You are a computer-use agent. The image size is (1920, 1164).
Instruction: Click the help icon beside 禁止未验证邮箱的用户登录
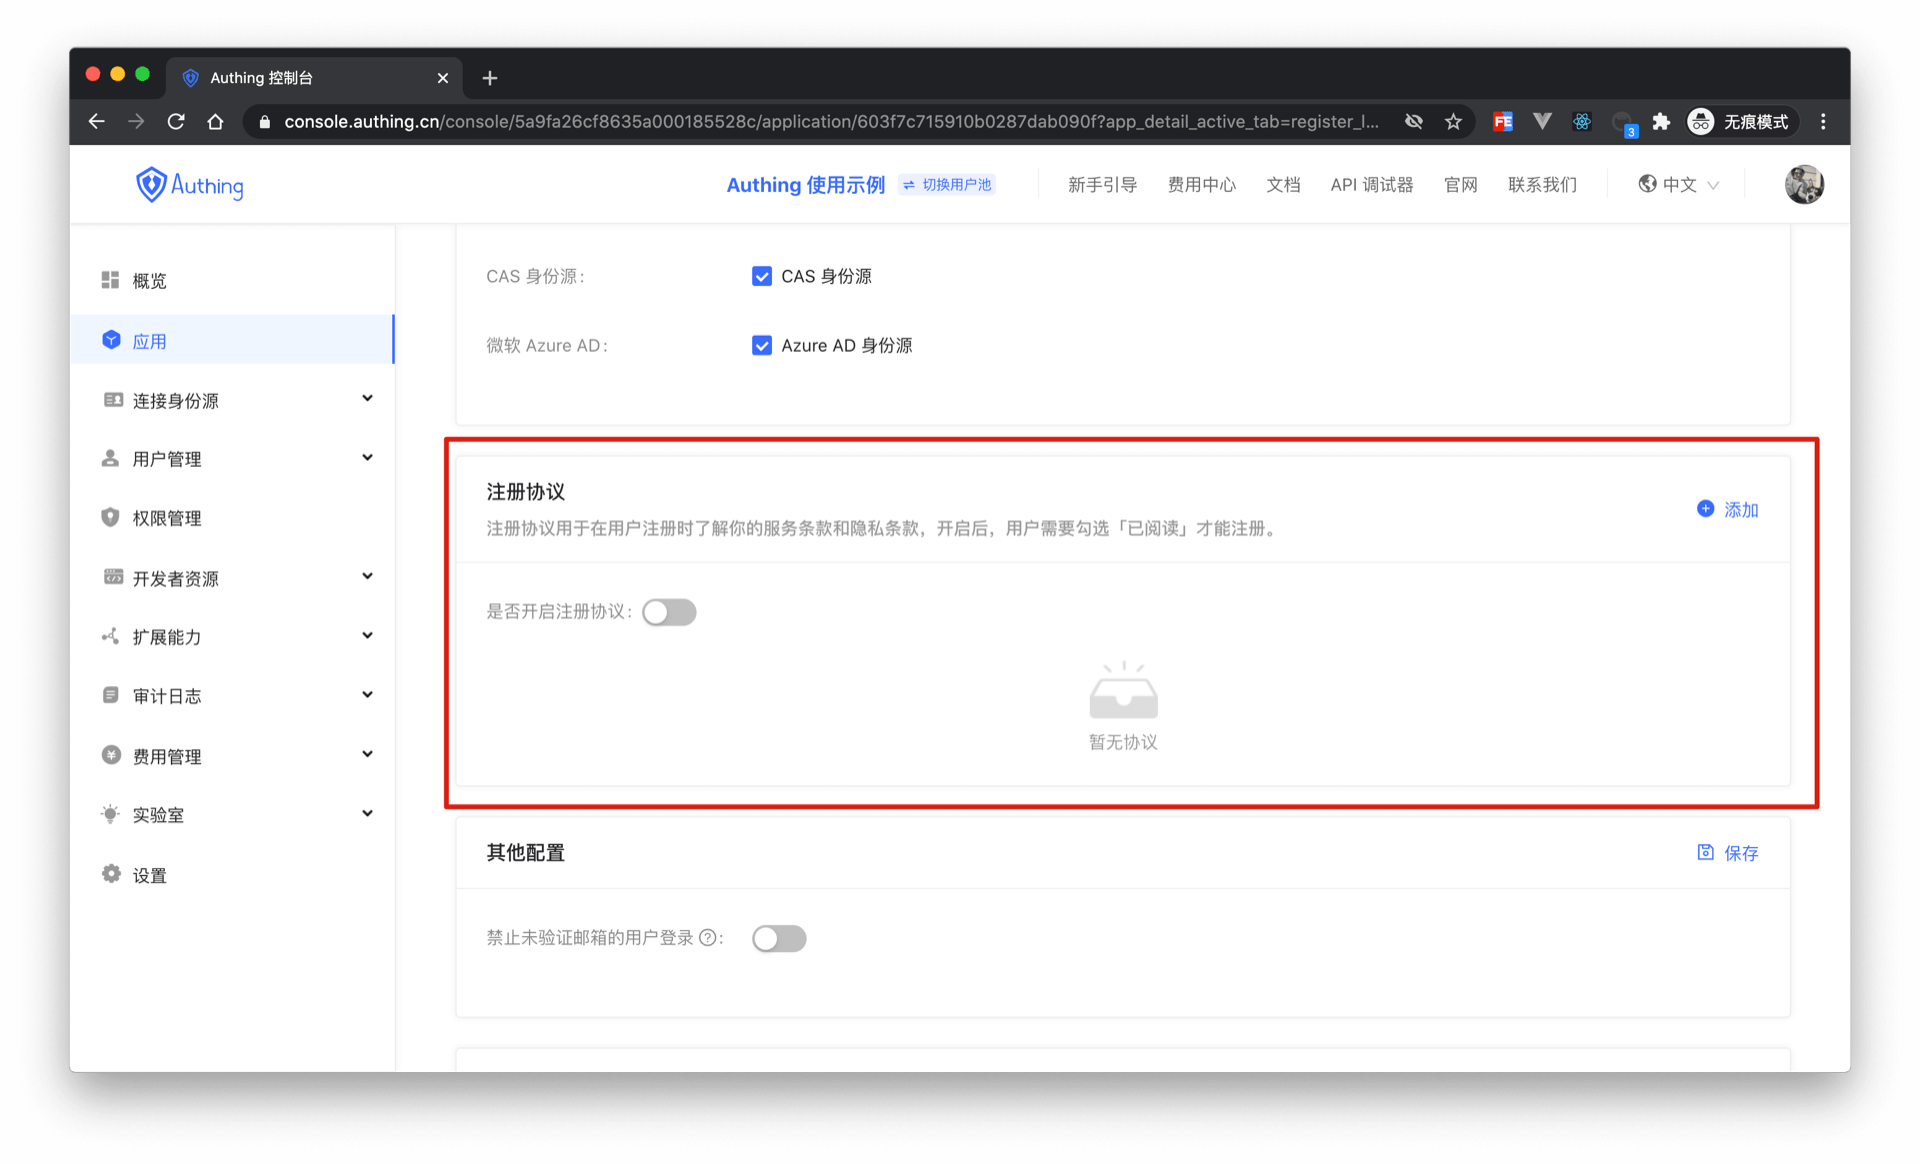[708, 937]
